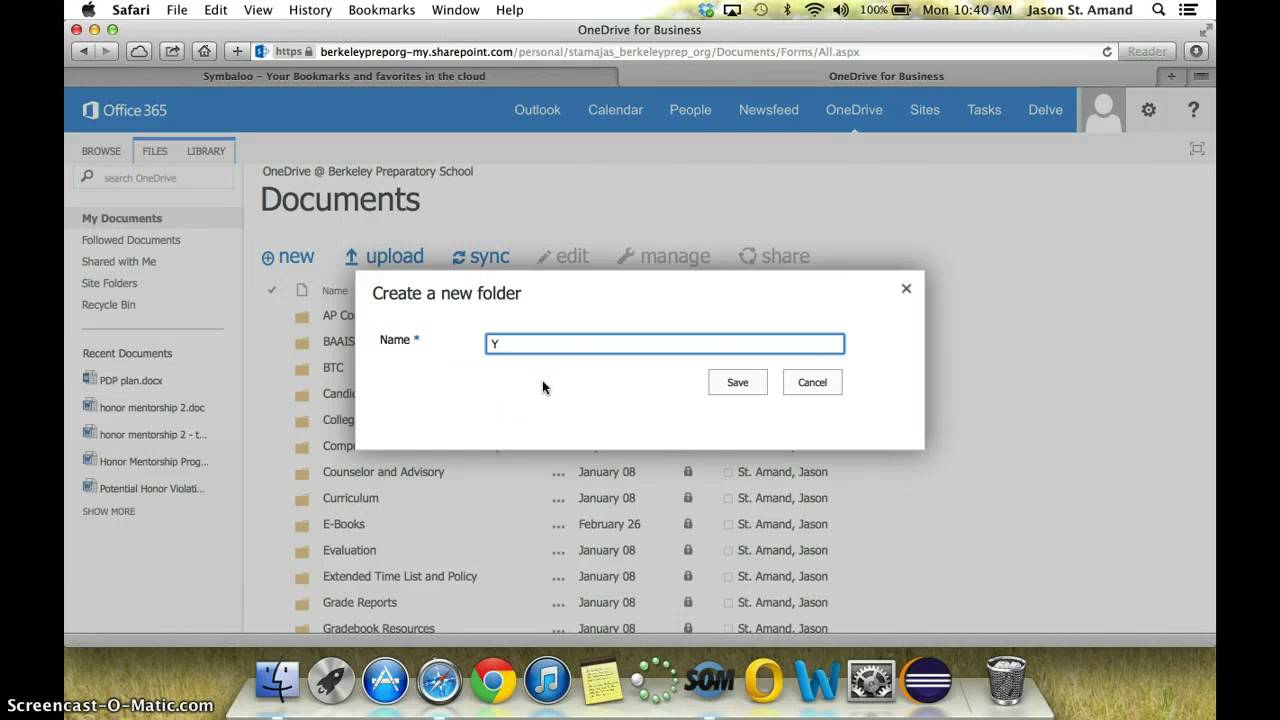Image resolution: width=1280 pixels, height=720 pixels.
Task: Open Tasks in the navigation bar
Action: click(x=984, y=110)
